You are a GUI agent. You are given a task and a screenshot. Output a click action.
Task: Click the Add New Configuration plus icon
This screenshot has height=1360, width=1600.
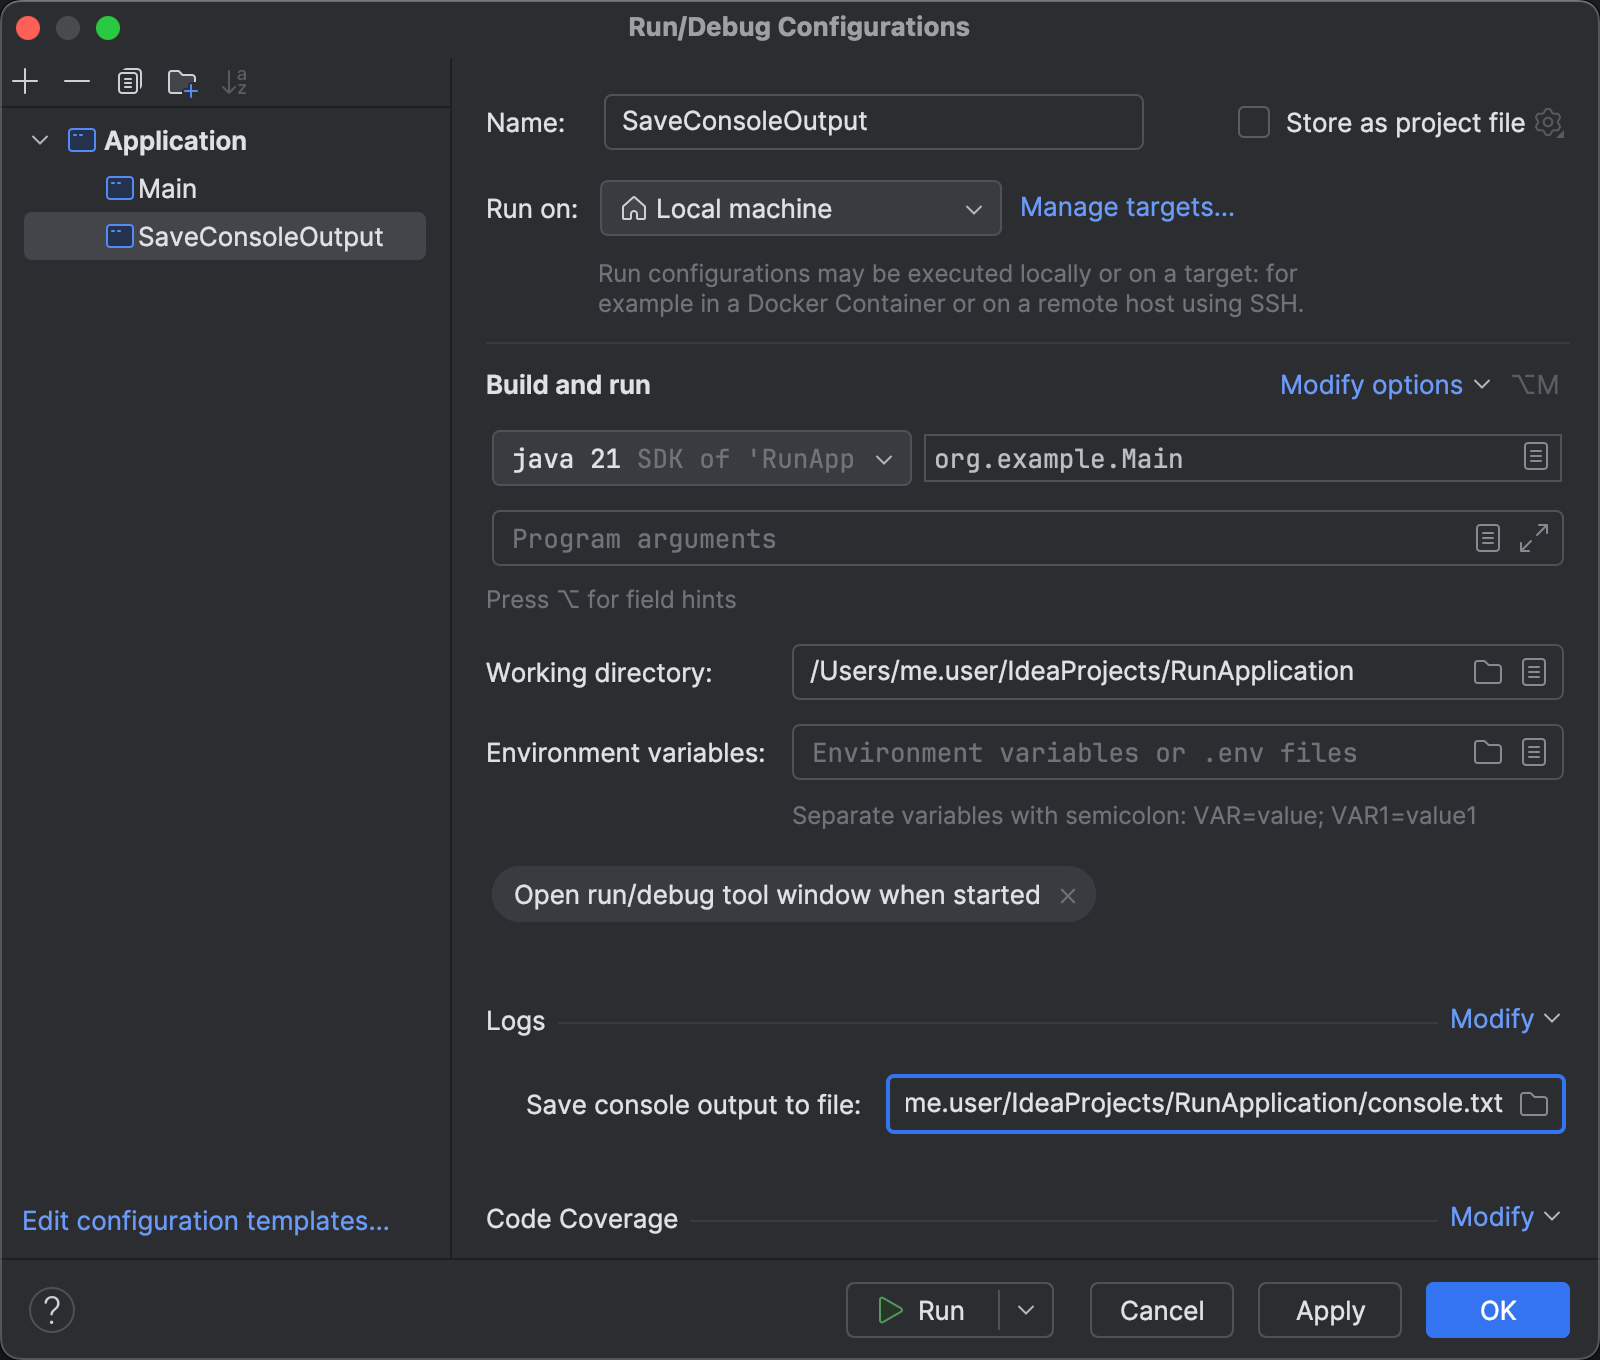25,81
